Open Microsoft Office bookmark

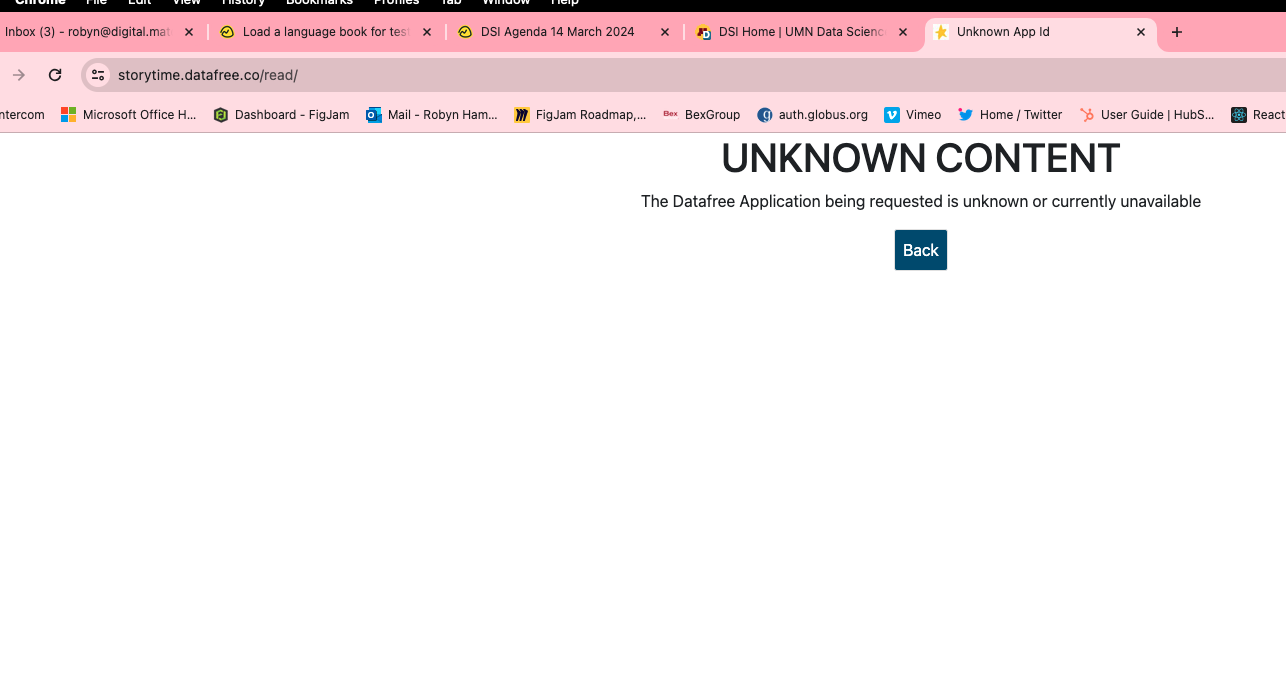pos(129,115)
